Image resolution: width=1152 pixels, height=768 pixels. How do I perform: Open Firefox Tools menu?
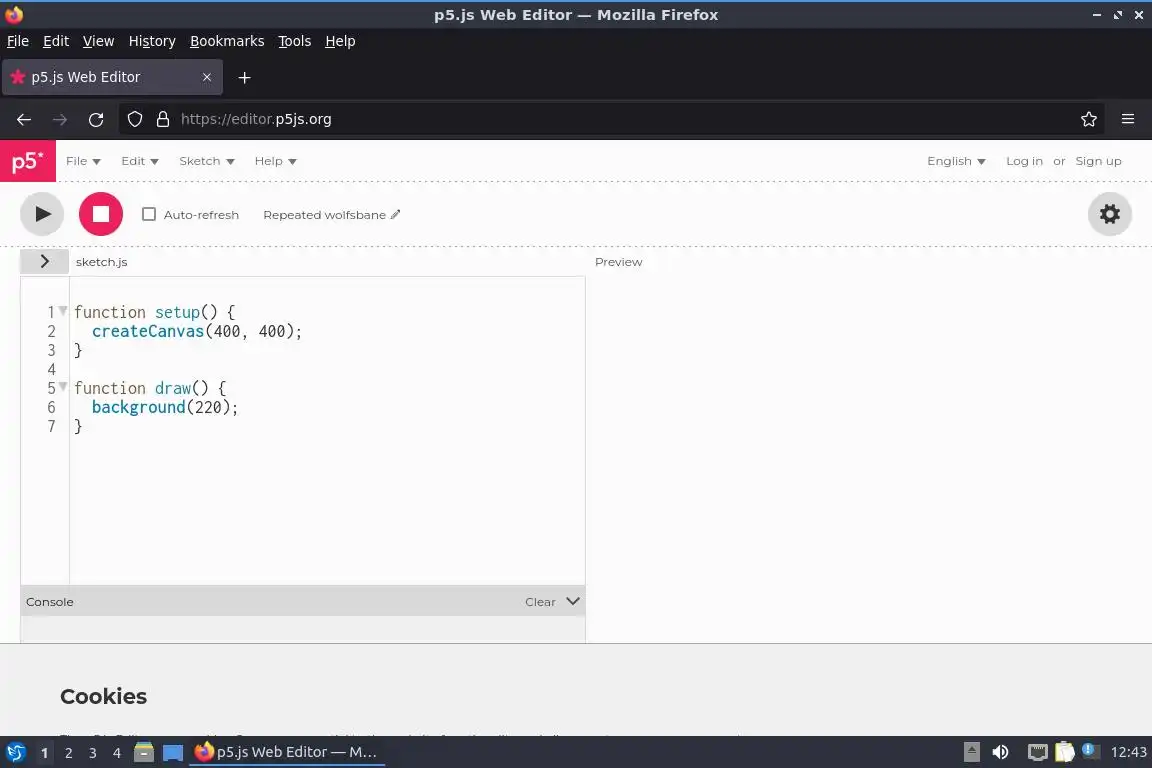coord(295,41)
